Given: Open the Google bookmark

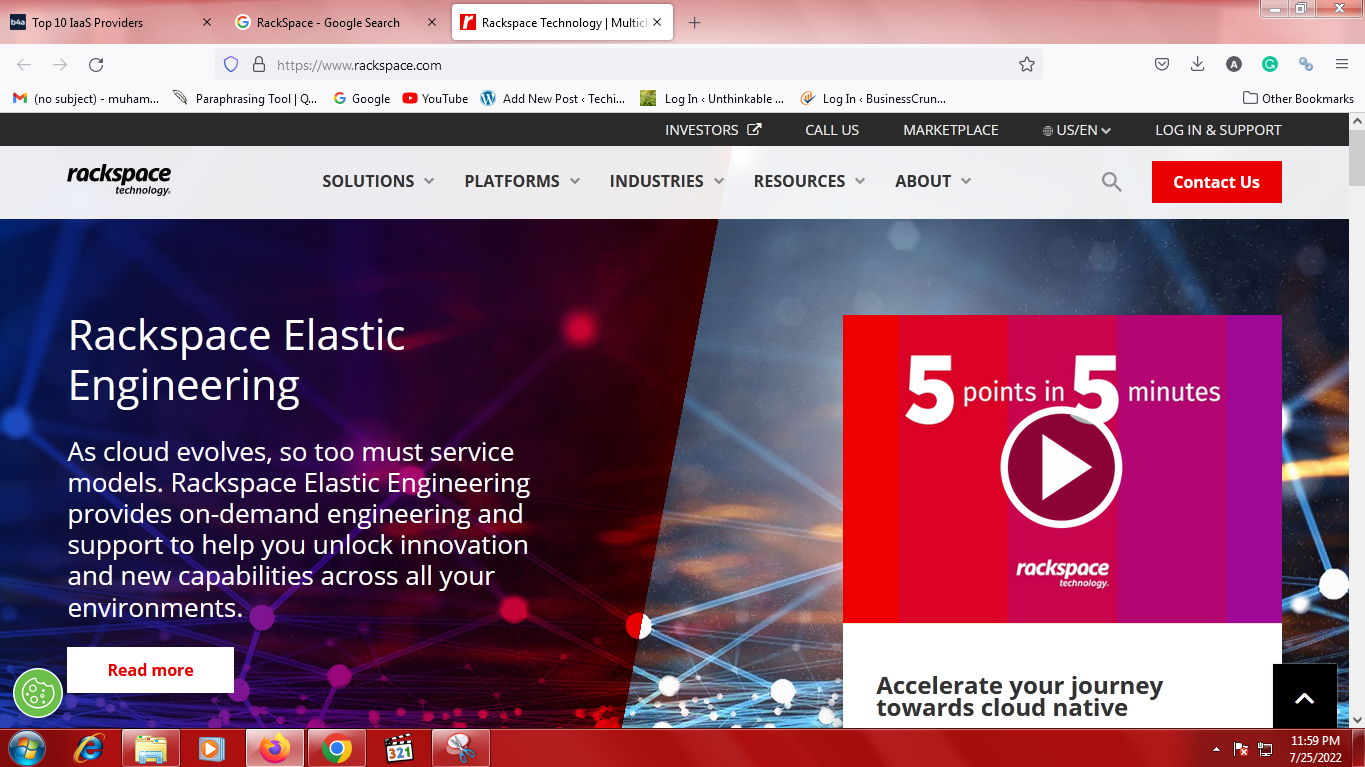Looking at the screenshot, I should (361, 98).
